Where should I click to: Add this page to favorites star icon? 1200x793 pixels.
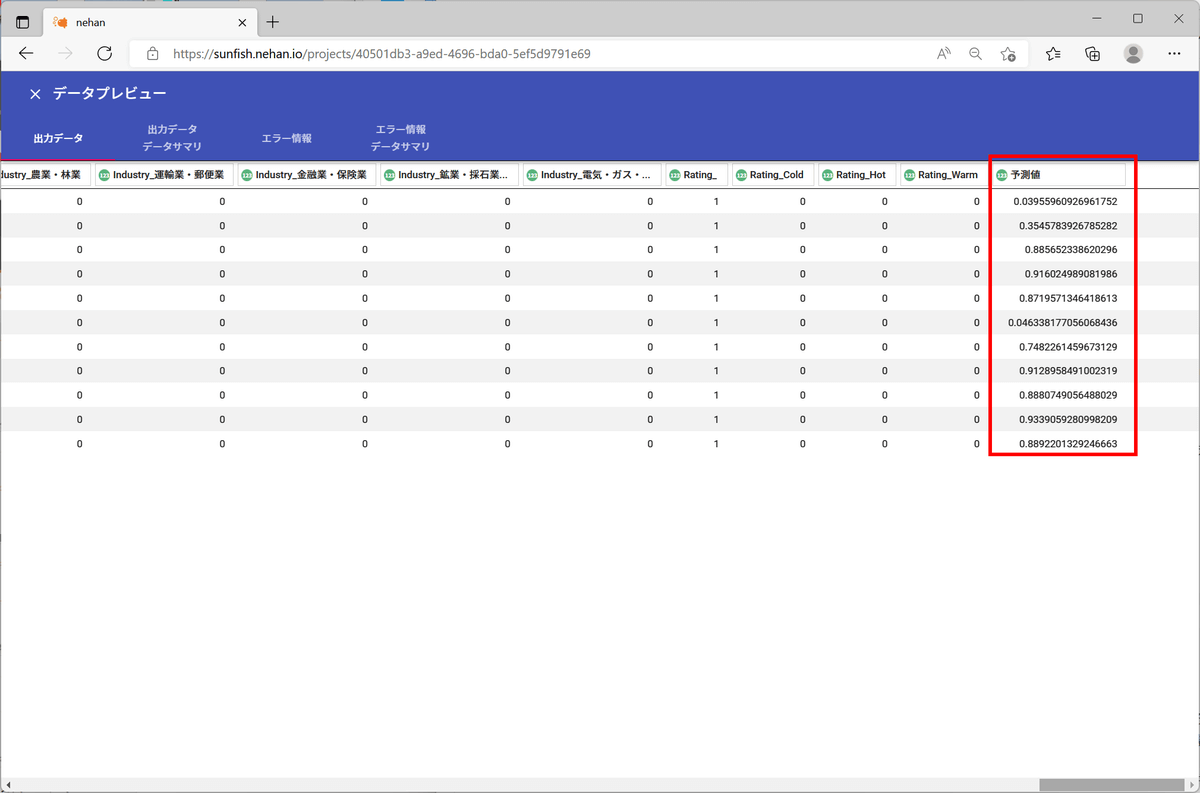pyautogui.click(x=1008, y=54)
